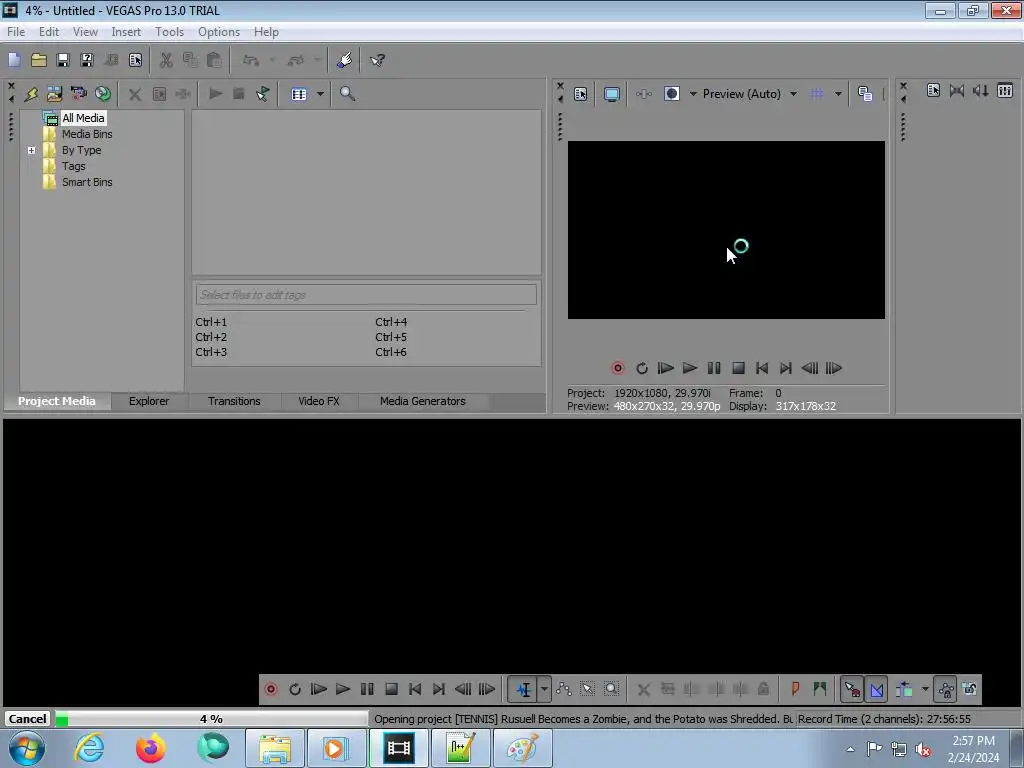The image size is (1024, 768).
Task: Insert a region with the green flags
Action: point(820,689)
